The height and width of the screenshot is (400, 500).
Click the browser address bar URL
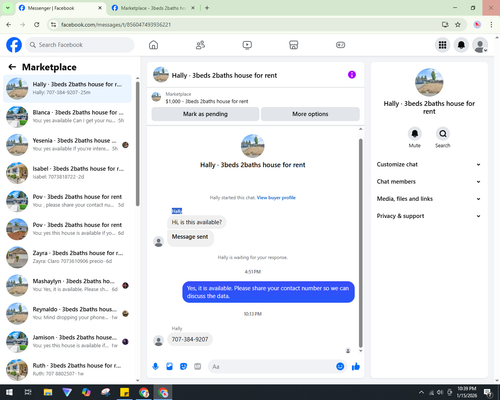click(x=116, y=24)
